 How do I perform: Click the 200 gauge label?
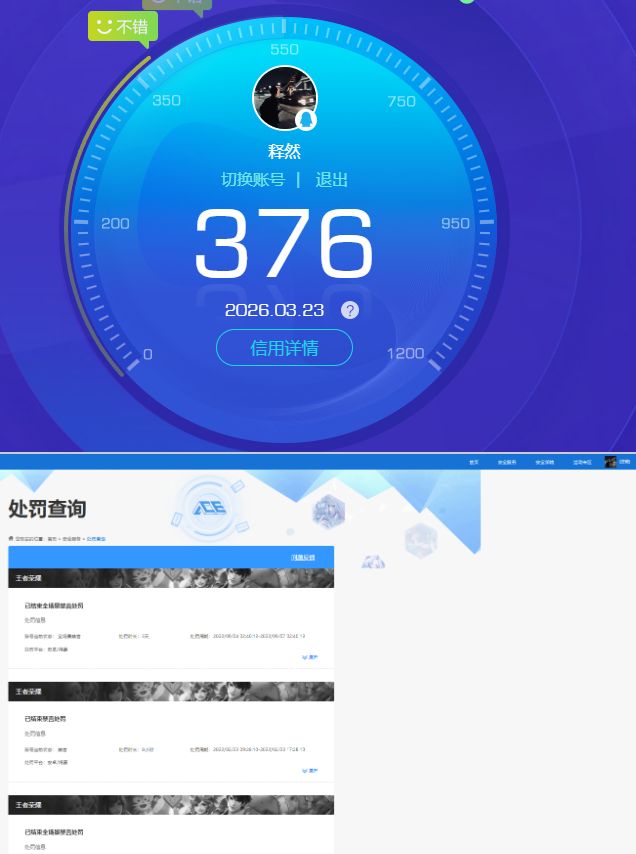click(x=115, y=223)
